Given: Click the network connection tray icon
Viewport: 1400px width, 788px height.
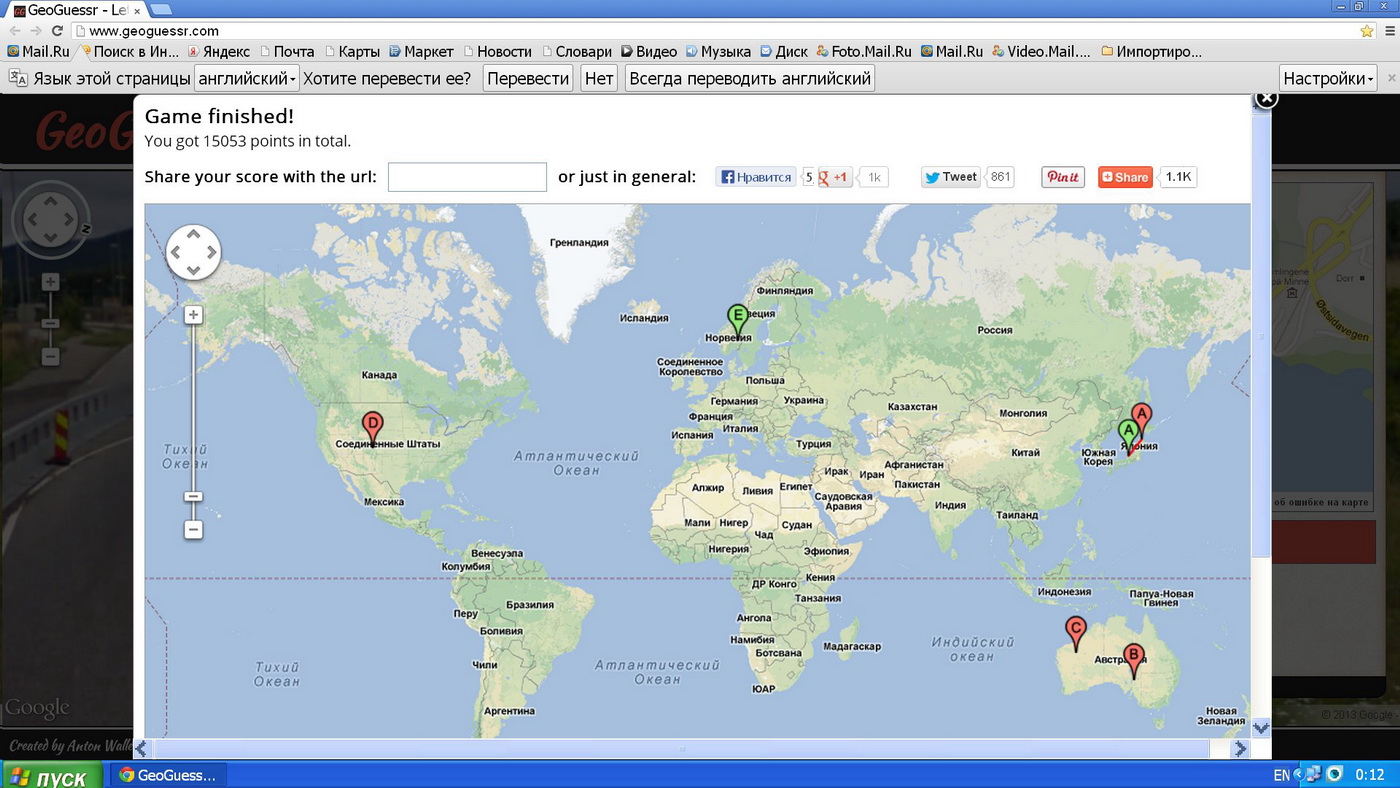Looking at the screenshot, I should click(1313, 775).
